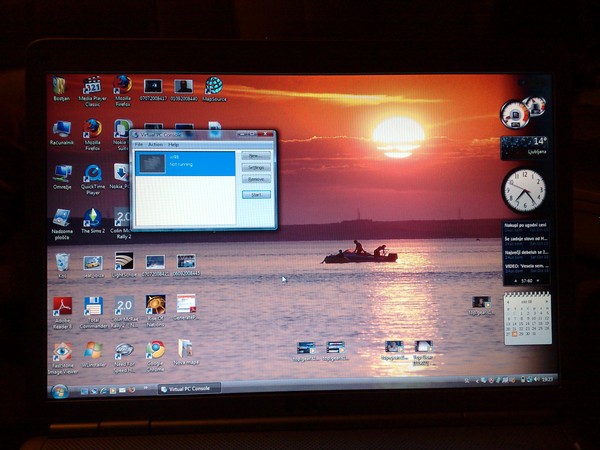Open the GenerateP... PDF file icon

pyautogui.click(x=186, y=307)
